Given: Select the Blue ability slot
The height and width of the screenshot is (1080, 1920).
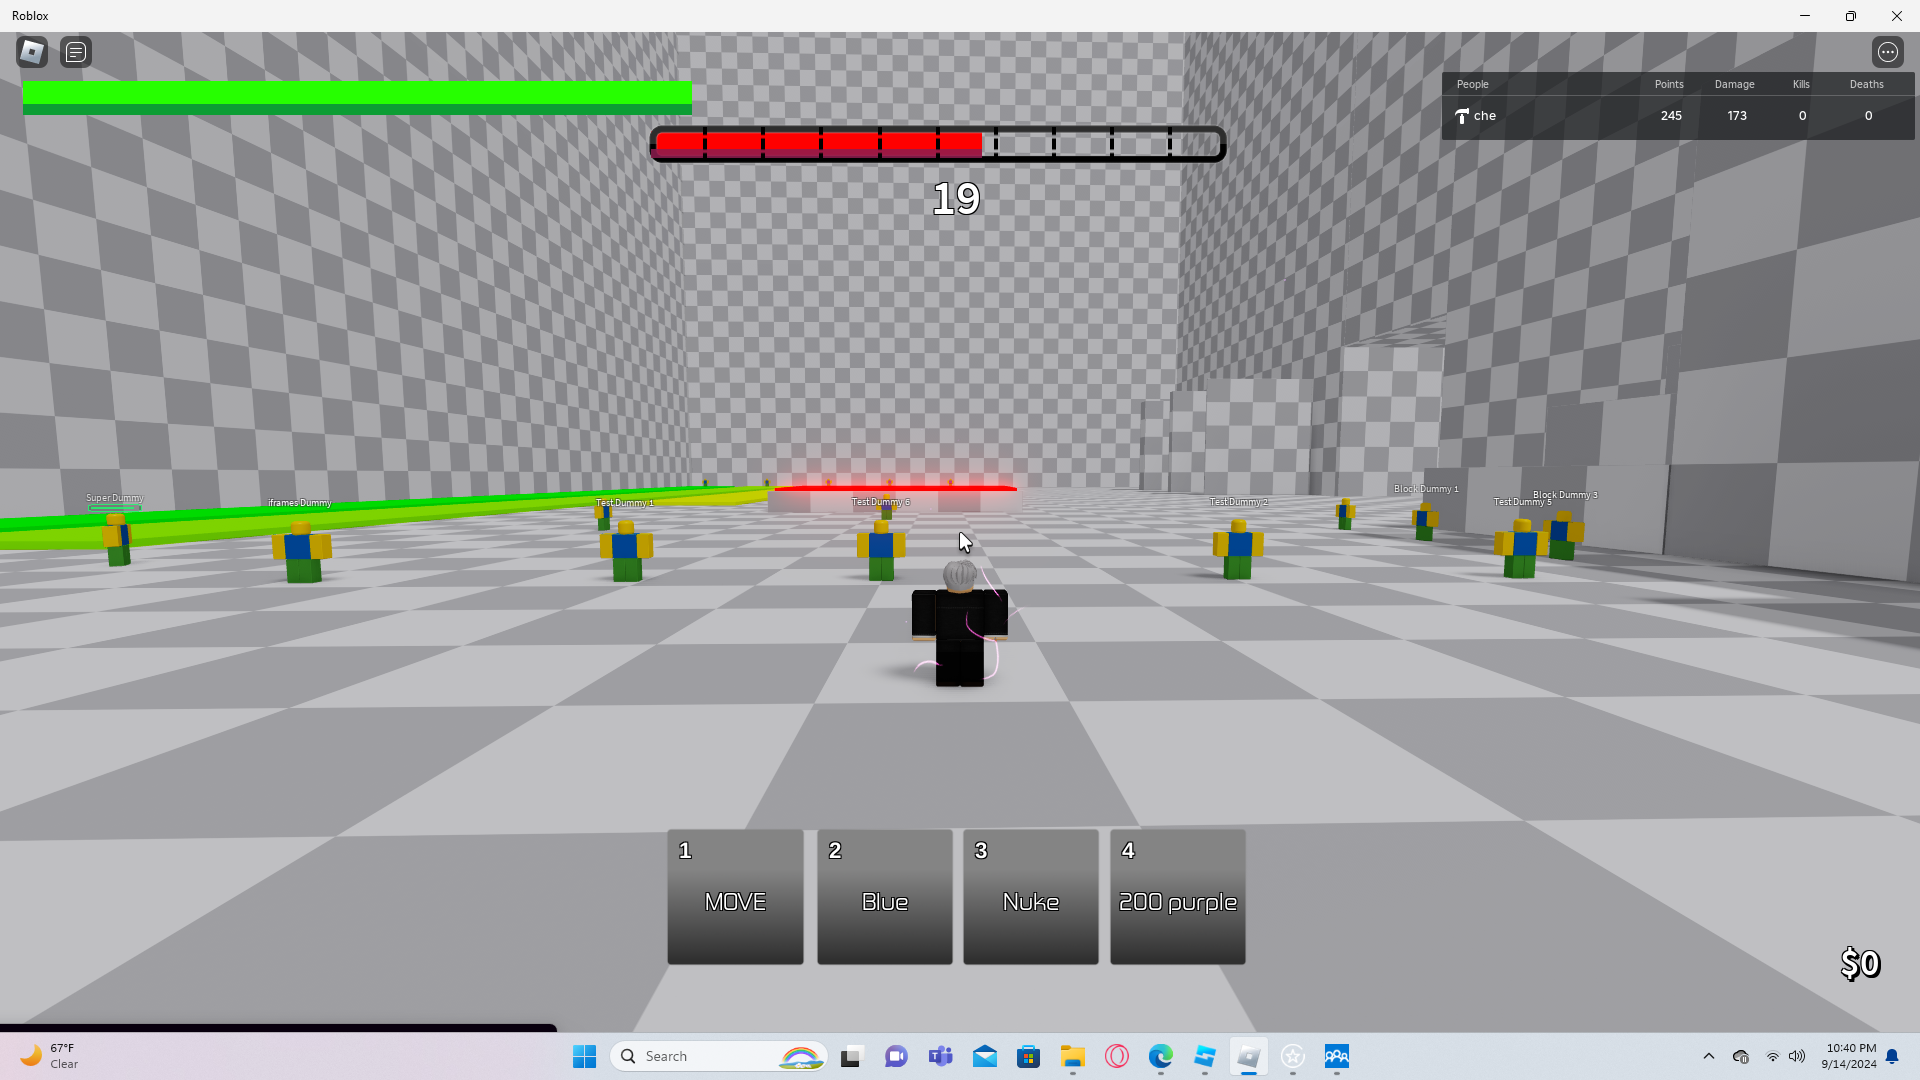Looking at the screenshot, I should pos(884,897).
